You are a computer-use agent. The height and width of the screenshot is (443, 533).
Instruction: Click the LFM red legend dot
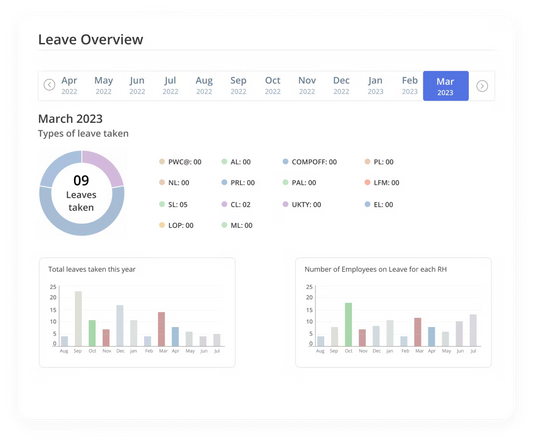point(367,183)
